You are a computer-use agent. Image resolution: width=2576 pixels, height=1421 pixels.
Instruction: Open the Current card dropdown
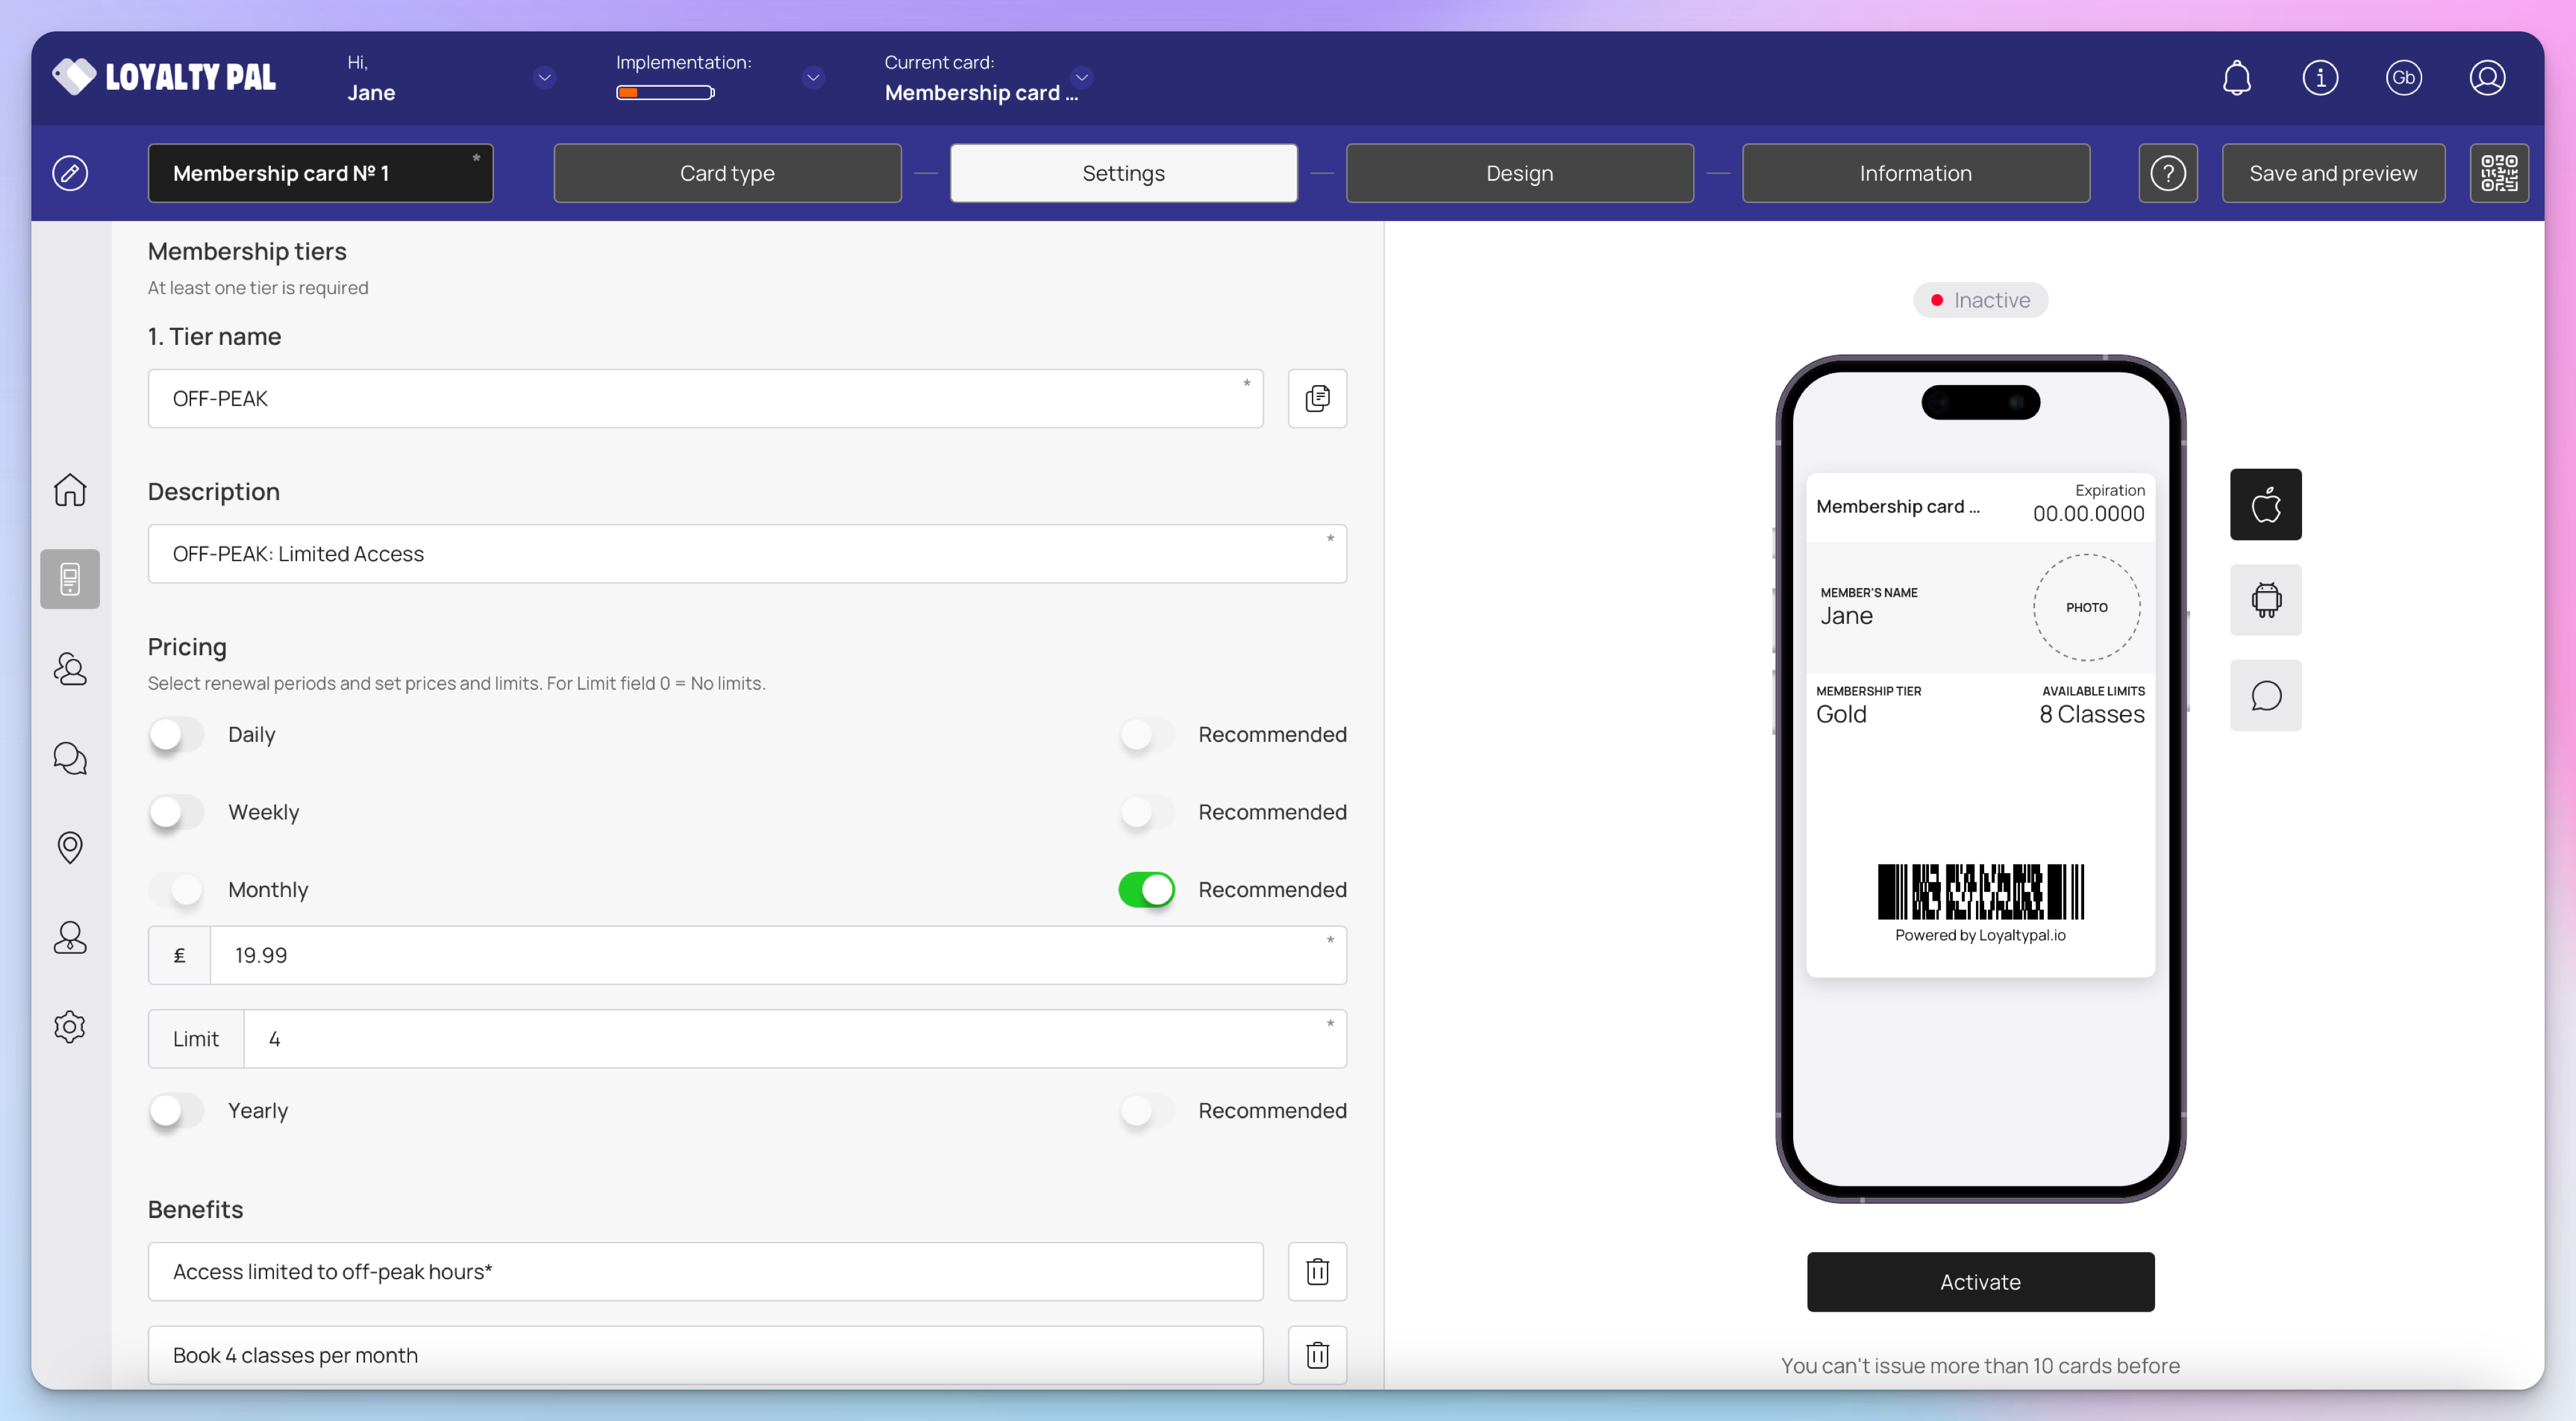[x=1082, y=77]
